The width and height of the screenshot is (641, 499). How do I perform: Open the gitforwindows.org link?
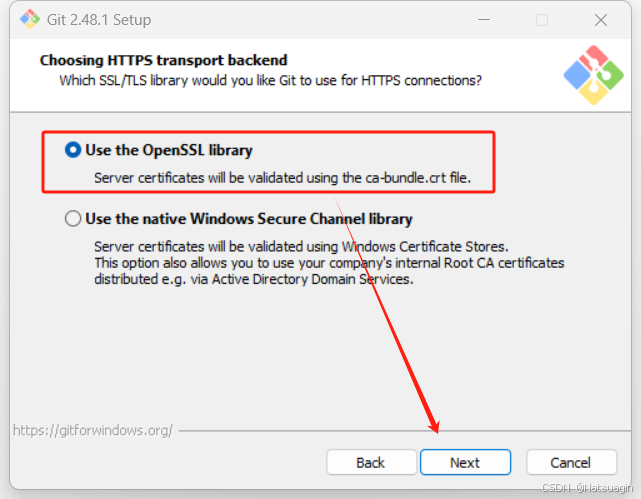point(93,430)
